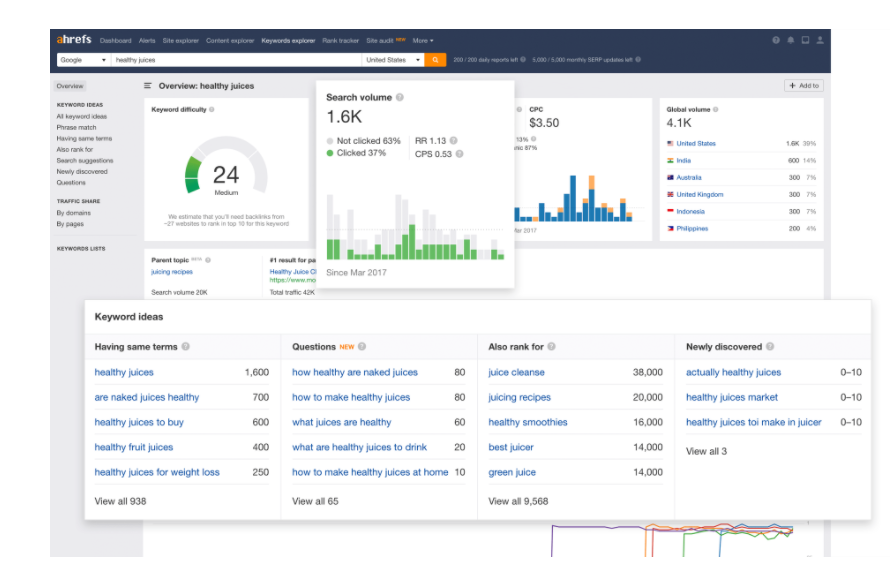Open By domains under Traffic share
891x564 pixels.
click(x=74, y=213)
